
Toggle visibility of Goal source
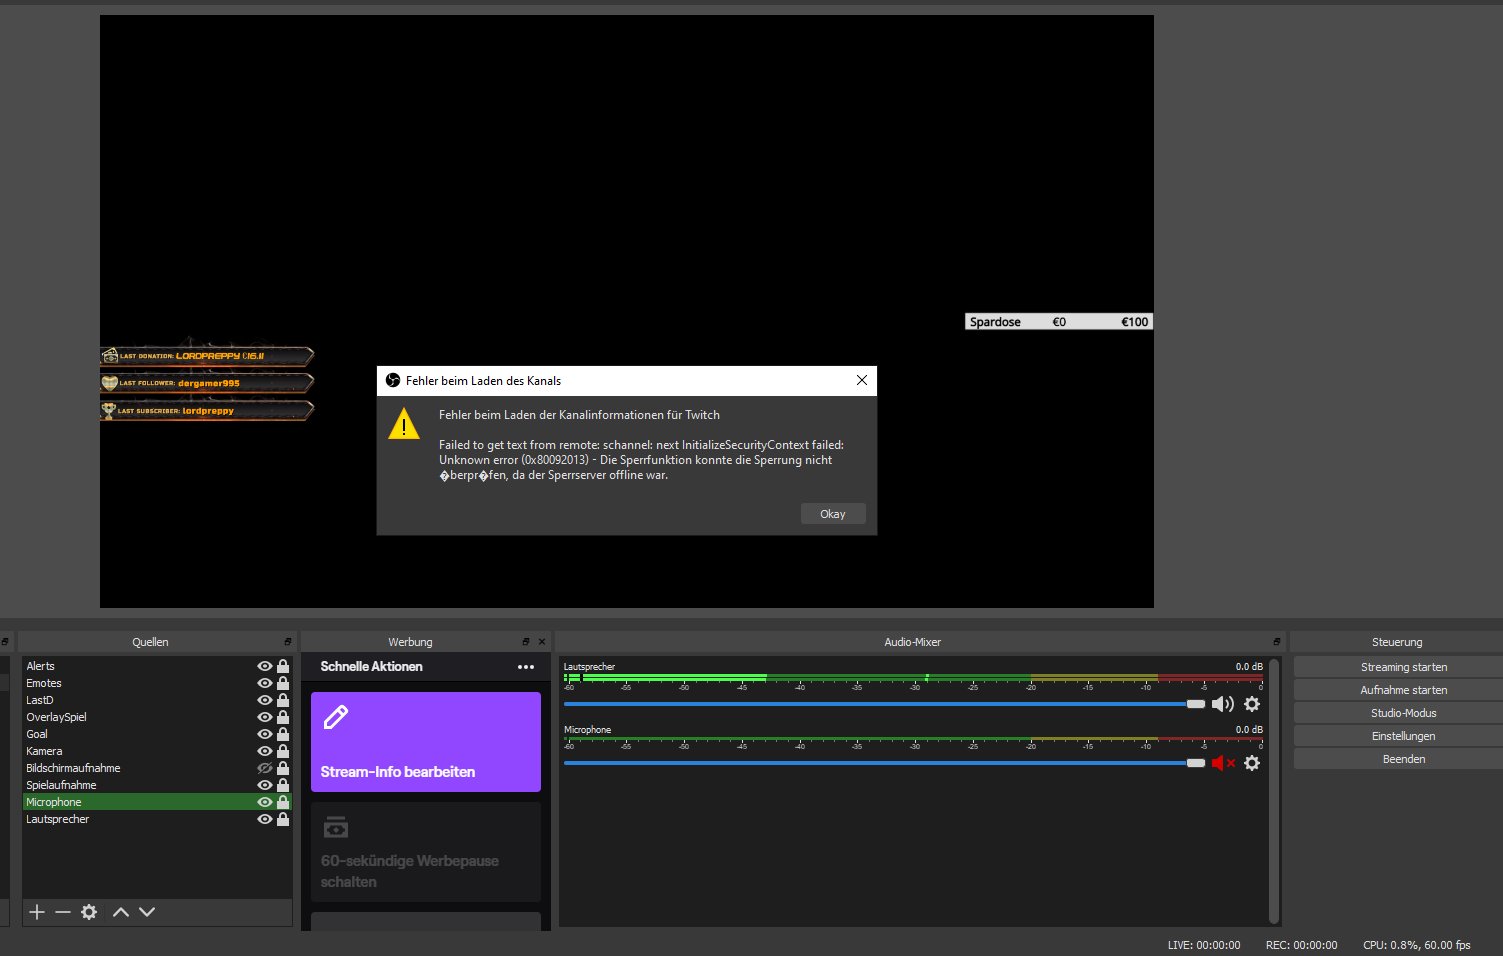(265, 734)
